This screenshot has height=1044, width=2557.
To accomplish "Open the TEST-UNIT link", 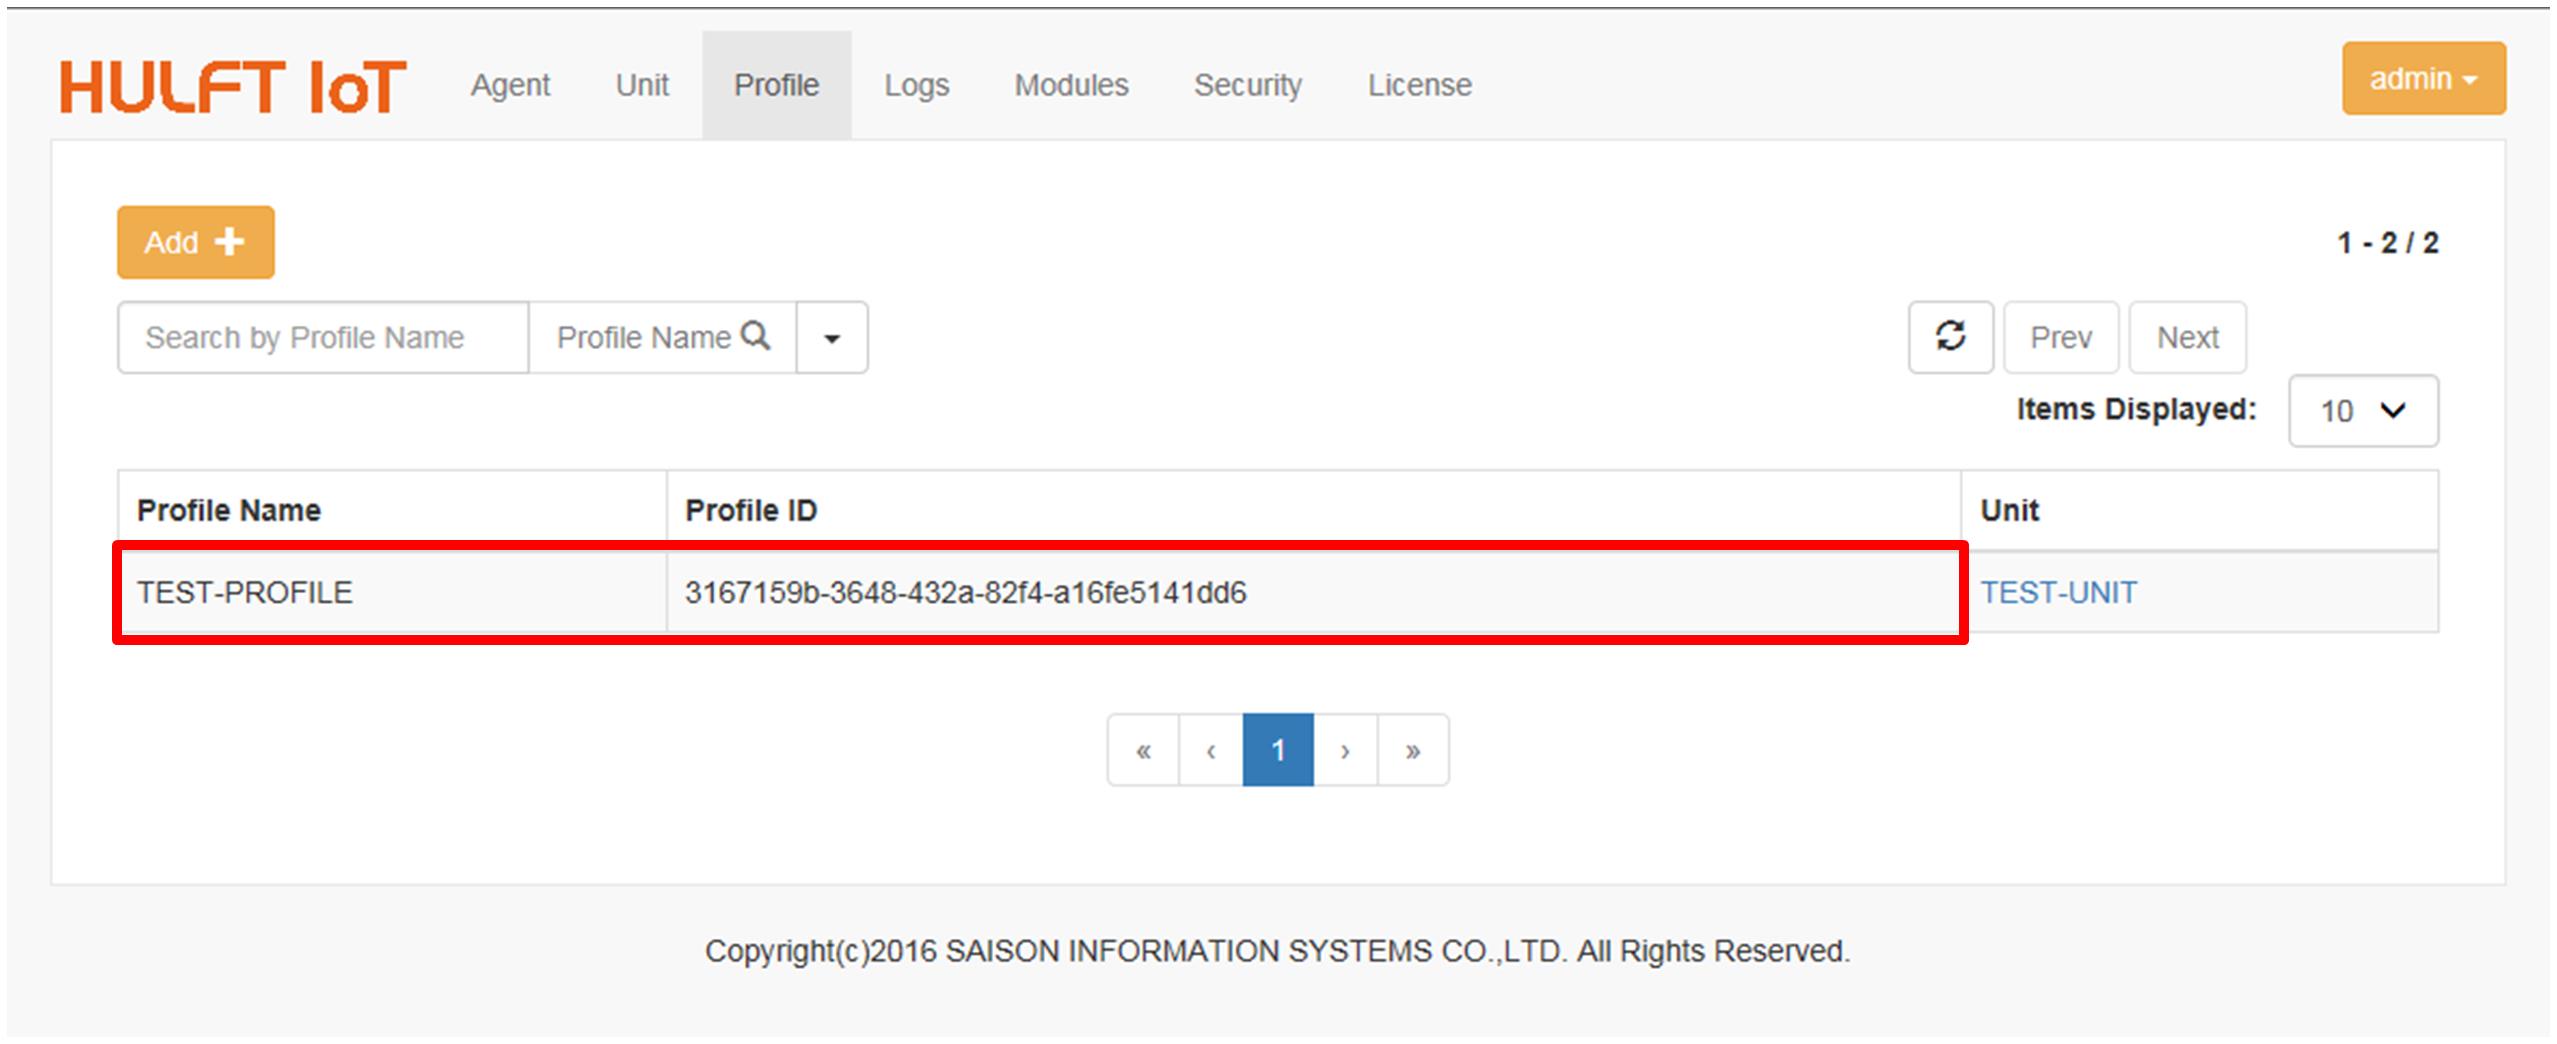I will [x=2058, y=593].
